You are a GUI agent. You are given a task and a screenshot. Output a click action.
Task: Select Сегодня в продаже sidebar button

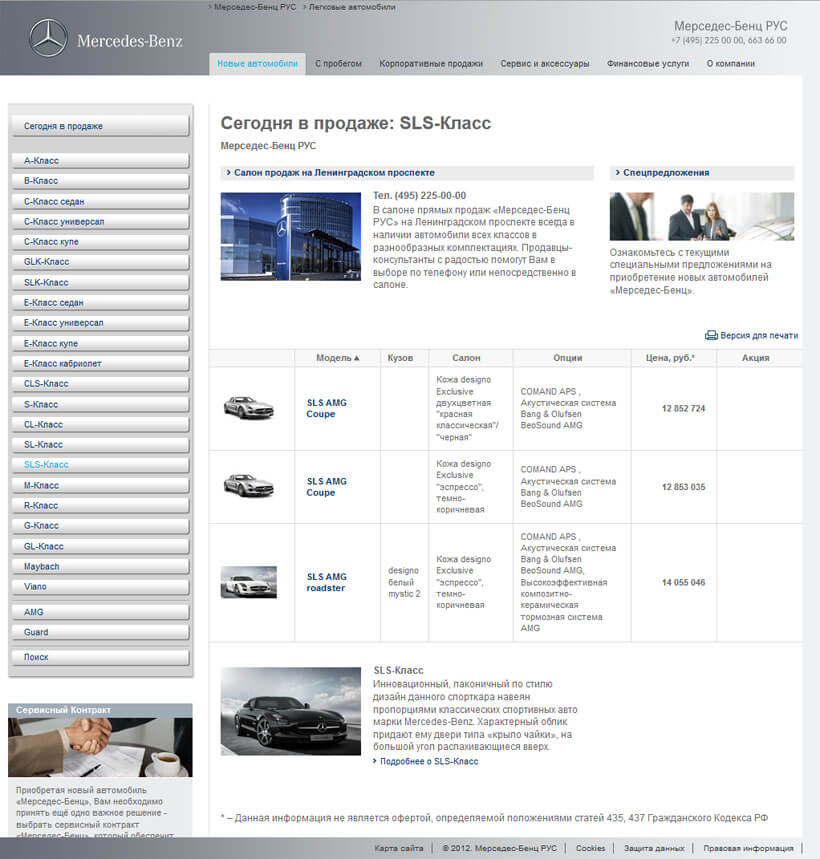pyautogui.click(x=100, y=126)
